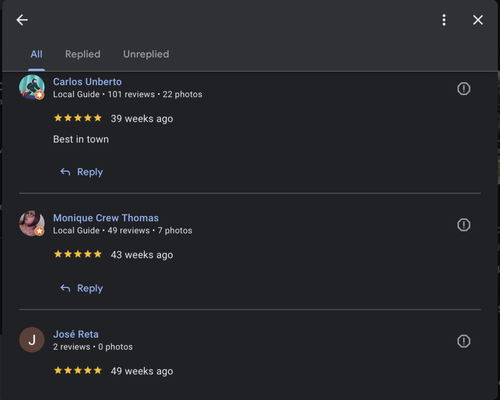
Task: Switch to the All reviews tab
Action: (x=36, y=54)
